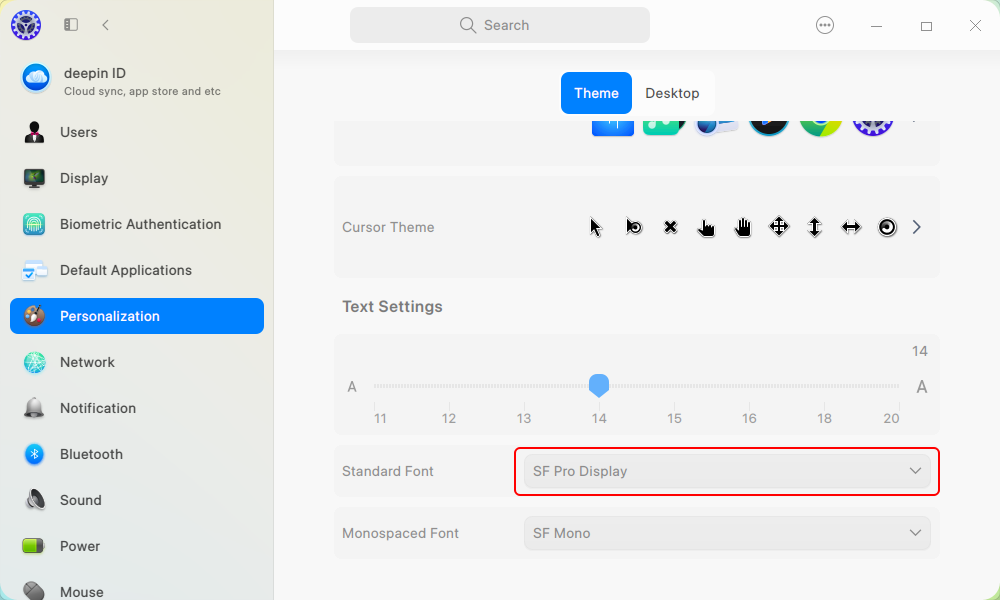Select the X cross cursor preview
The width and height of the screenshot is (1000, 600).
pos(670,227)
